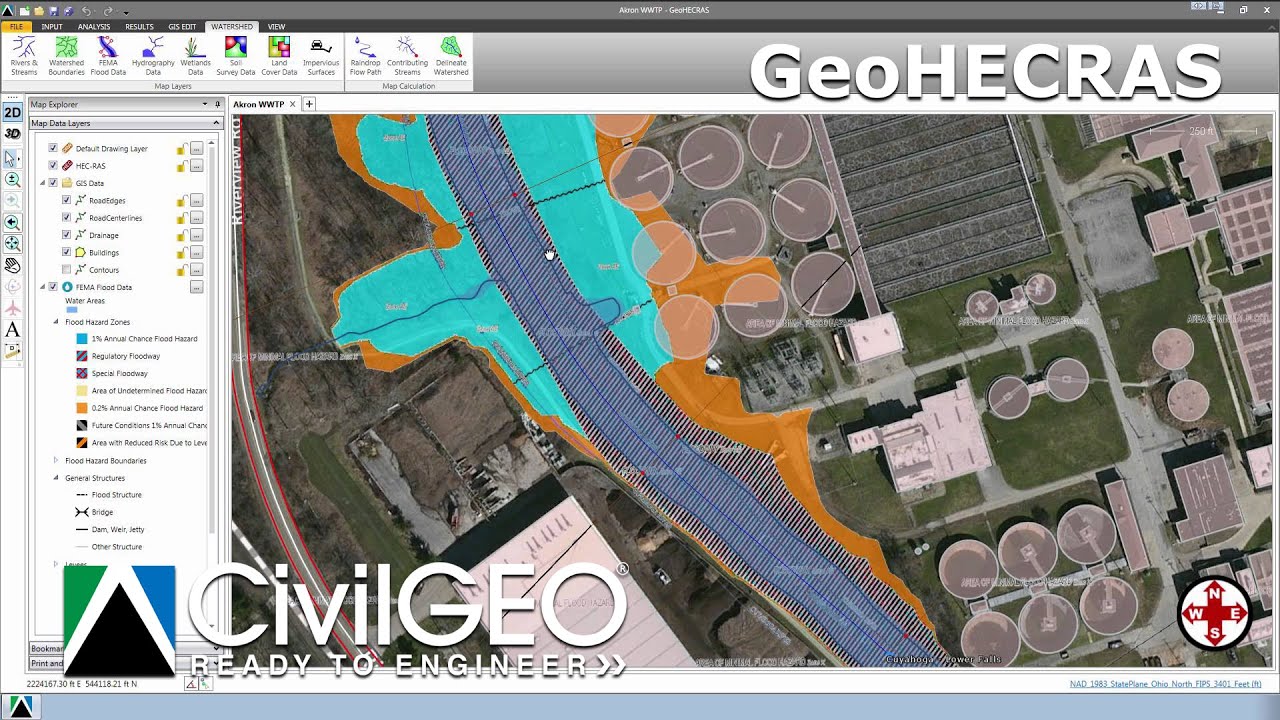The image size is (1280, 720).
Task: Open Rivers & Streams map layer tool
Action: click(x=24, y=56)
